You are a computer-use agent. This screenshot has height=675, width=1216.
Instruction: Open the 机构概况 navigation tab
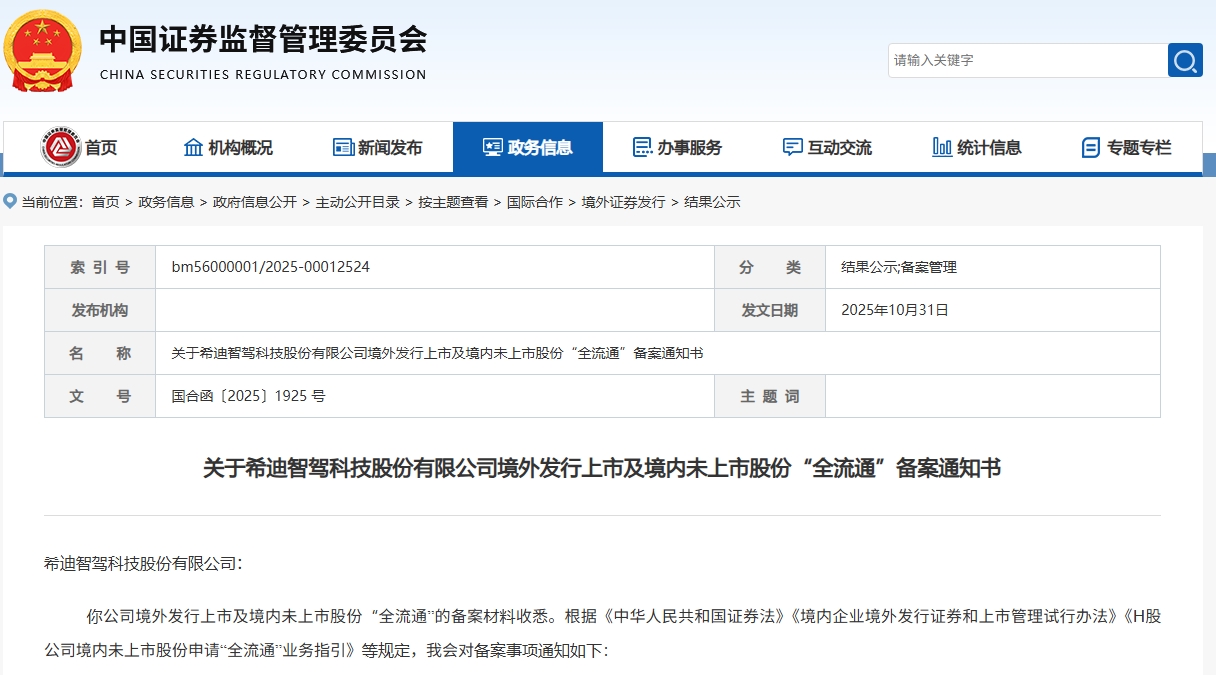[x=228, y=148]
